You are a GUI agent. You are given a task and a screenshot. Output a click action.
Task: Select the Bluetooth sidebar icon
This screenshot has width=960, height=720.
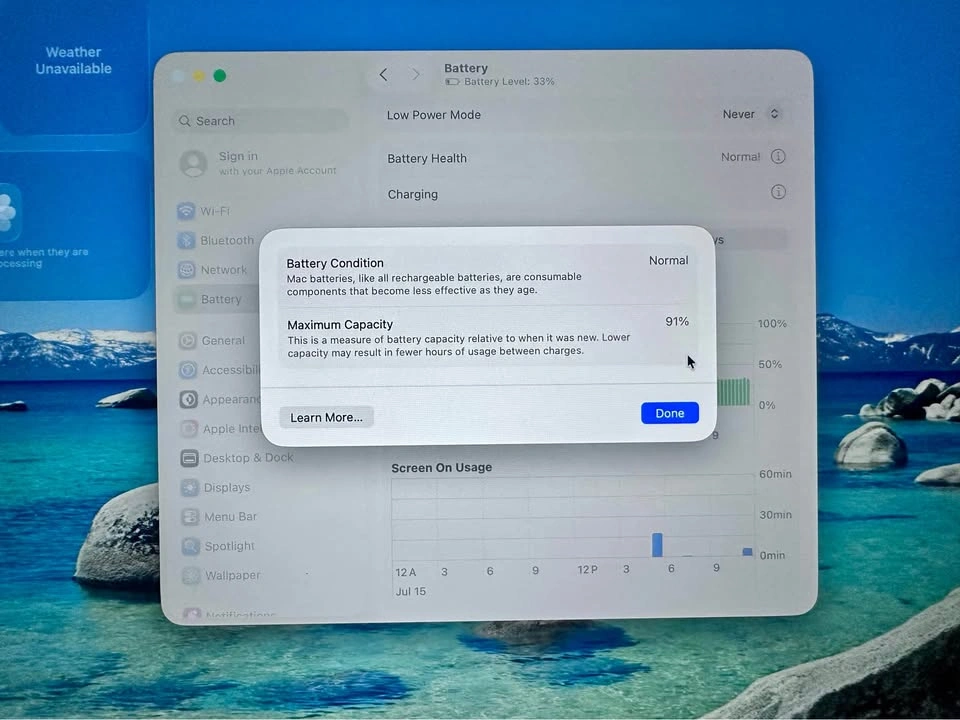pyautogui.click(x=186, y=240)
